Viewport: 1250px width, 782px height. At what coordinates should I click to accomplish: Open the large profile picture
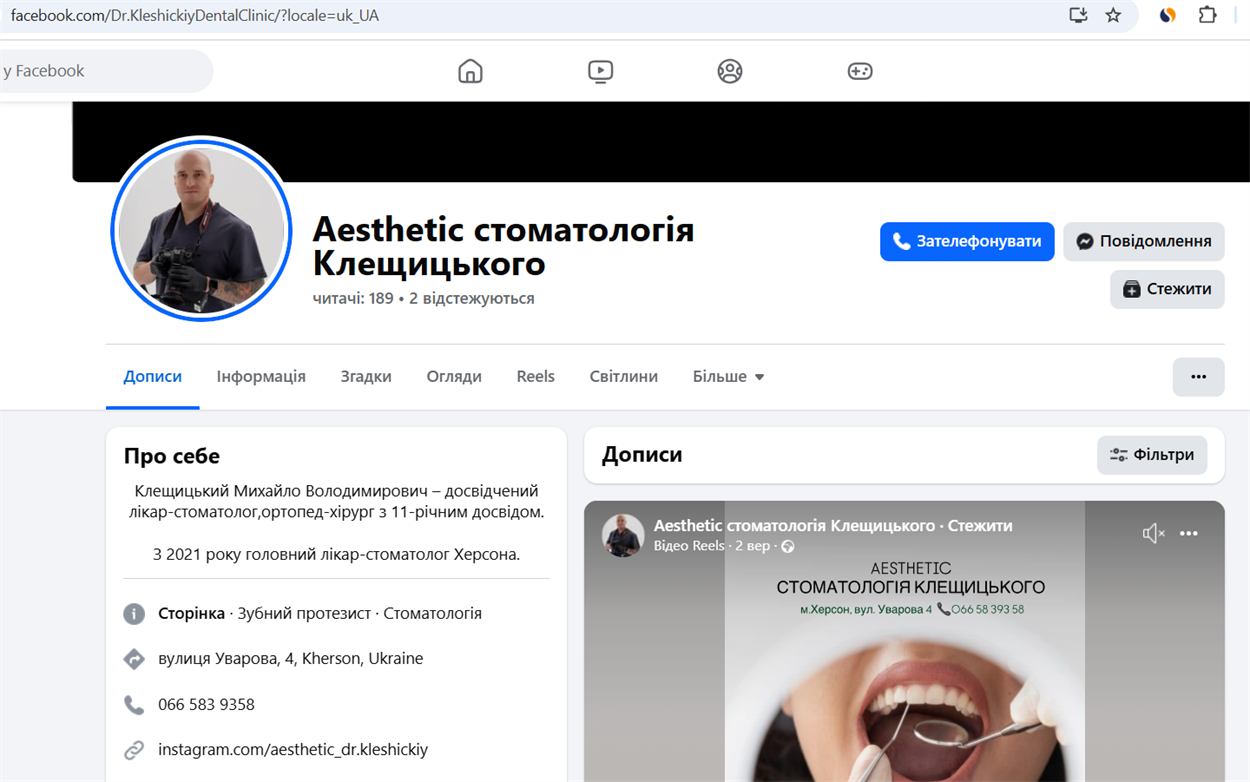coord(201,229)
